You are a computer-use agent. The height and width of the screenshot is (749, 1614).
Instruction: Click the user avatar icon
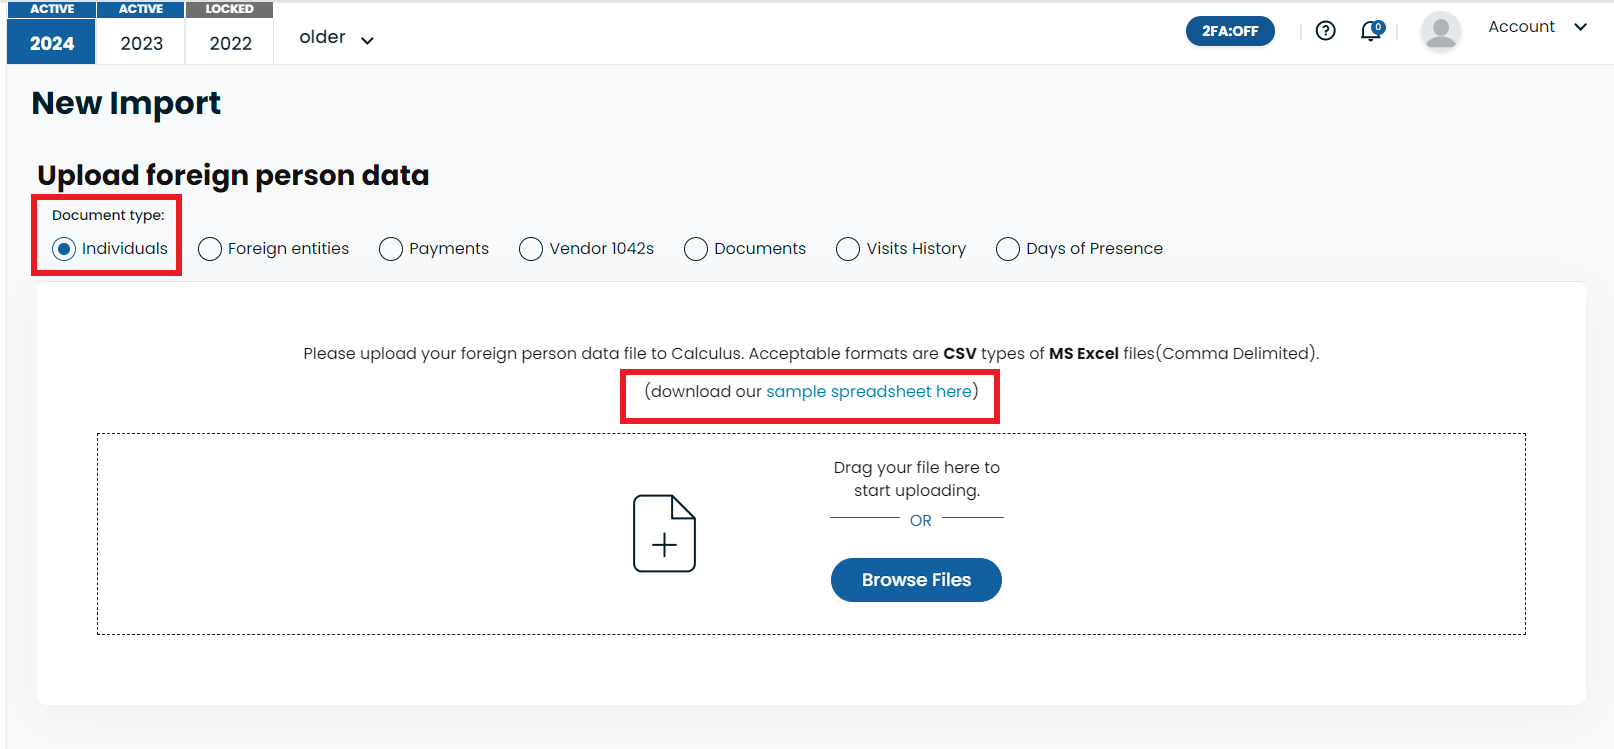click(x=1440, y=31)
